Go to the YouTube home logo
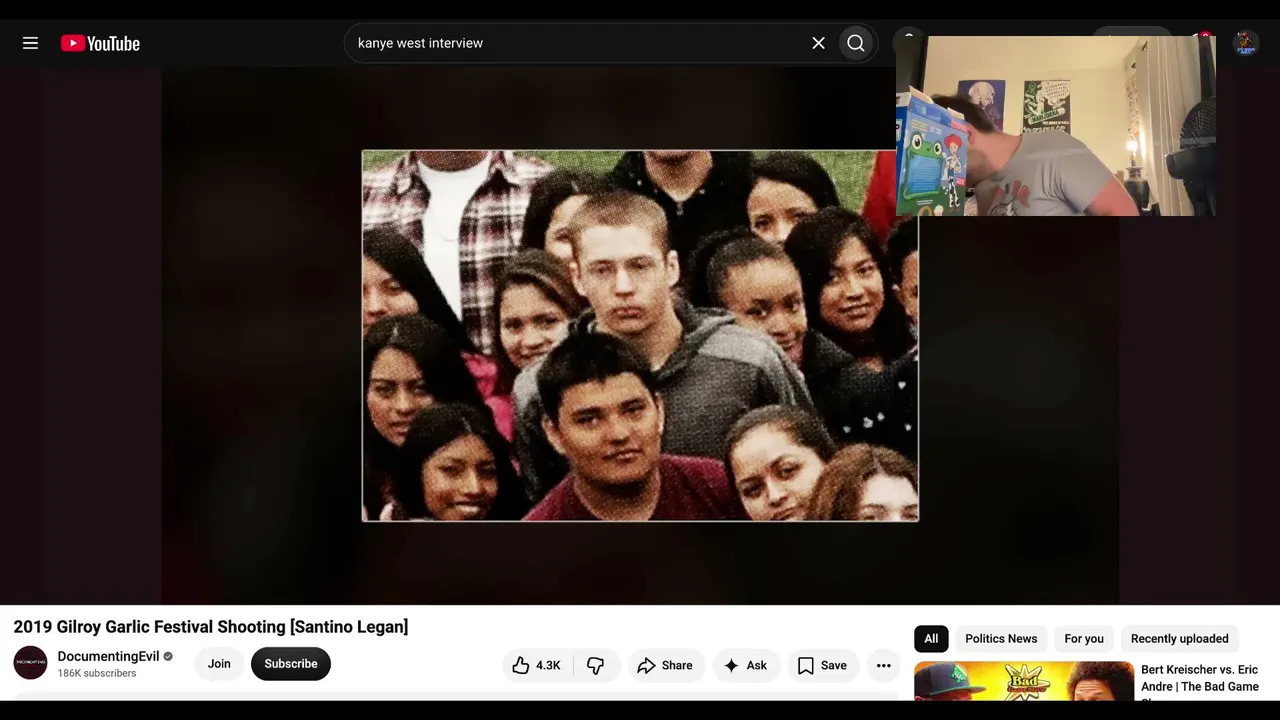Image resolution: width=1280 pixels, height=720 pixels. pos(100,43)
